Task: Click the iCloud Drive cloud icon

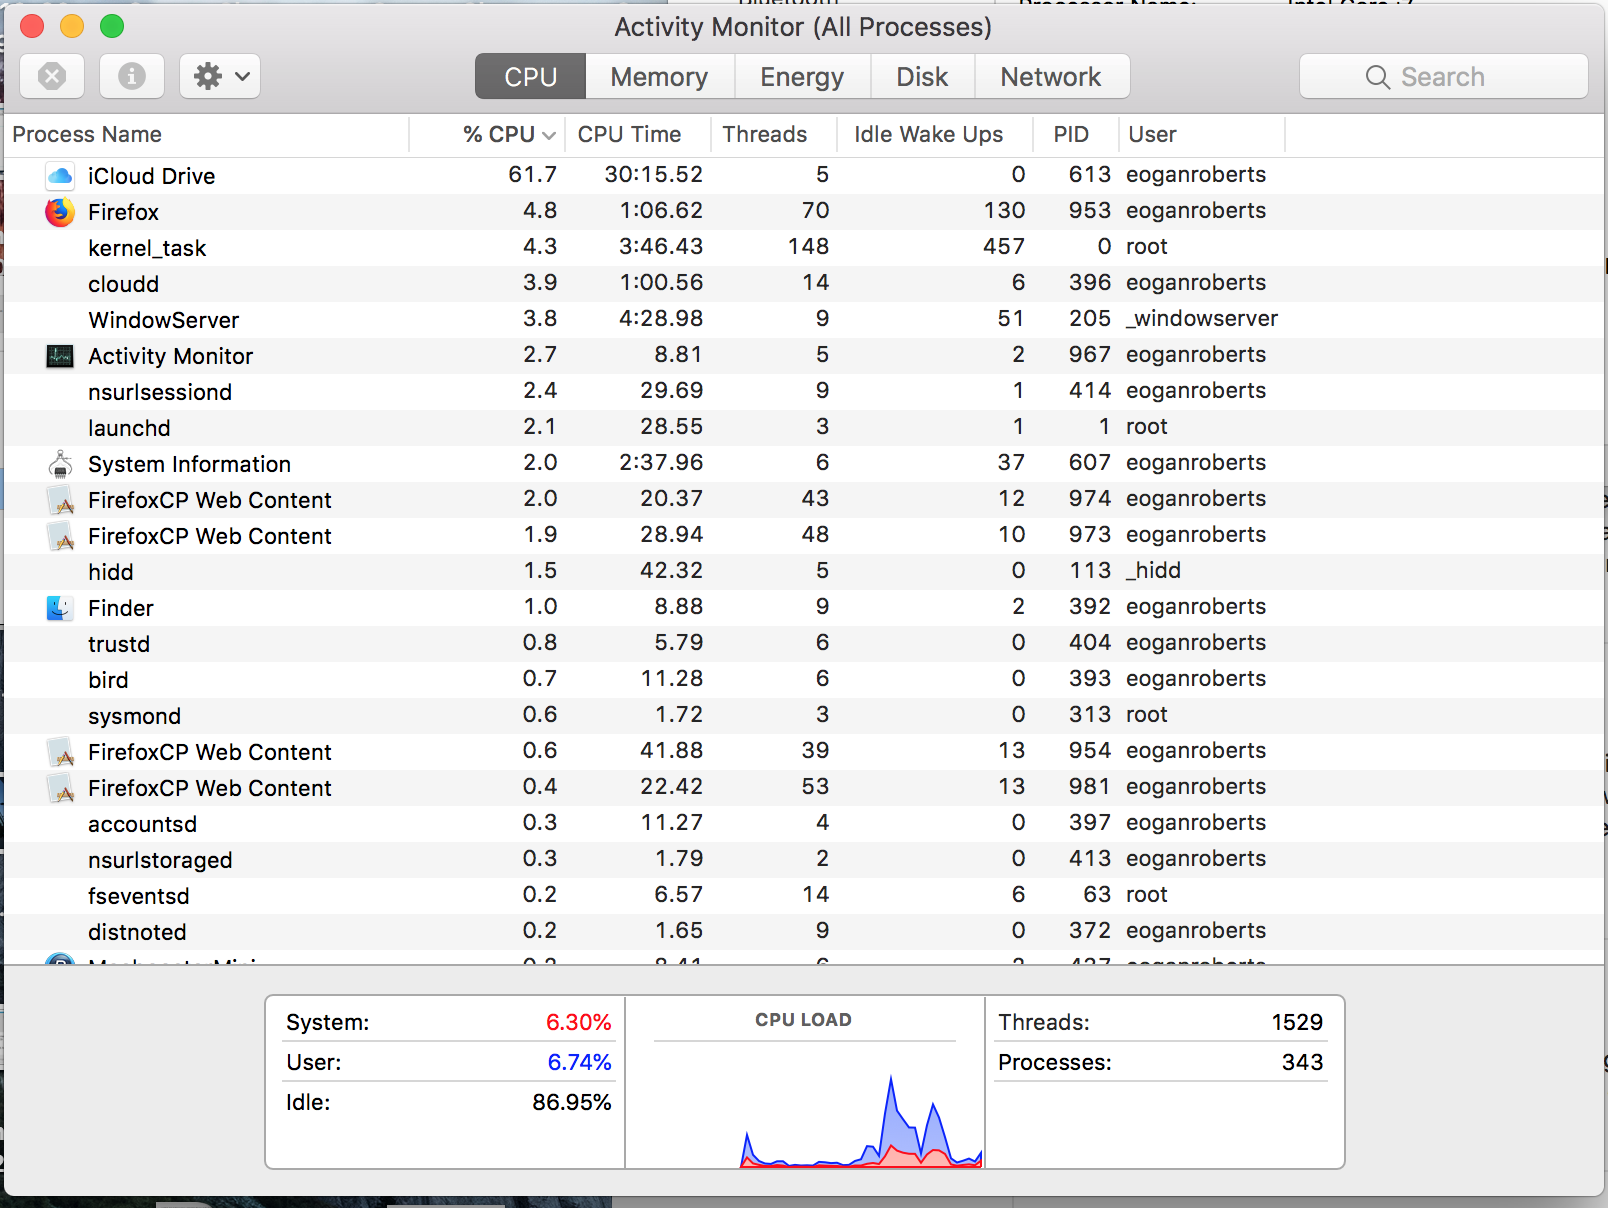Action: pyautogui.click(x=60, y=176)
